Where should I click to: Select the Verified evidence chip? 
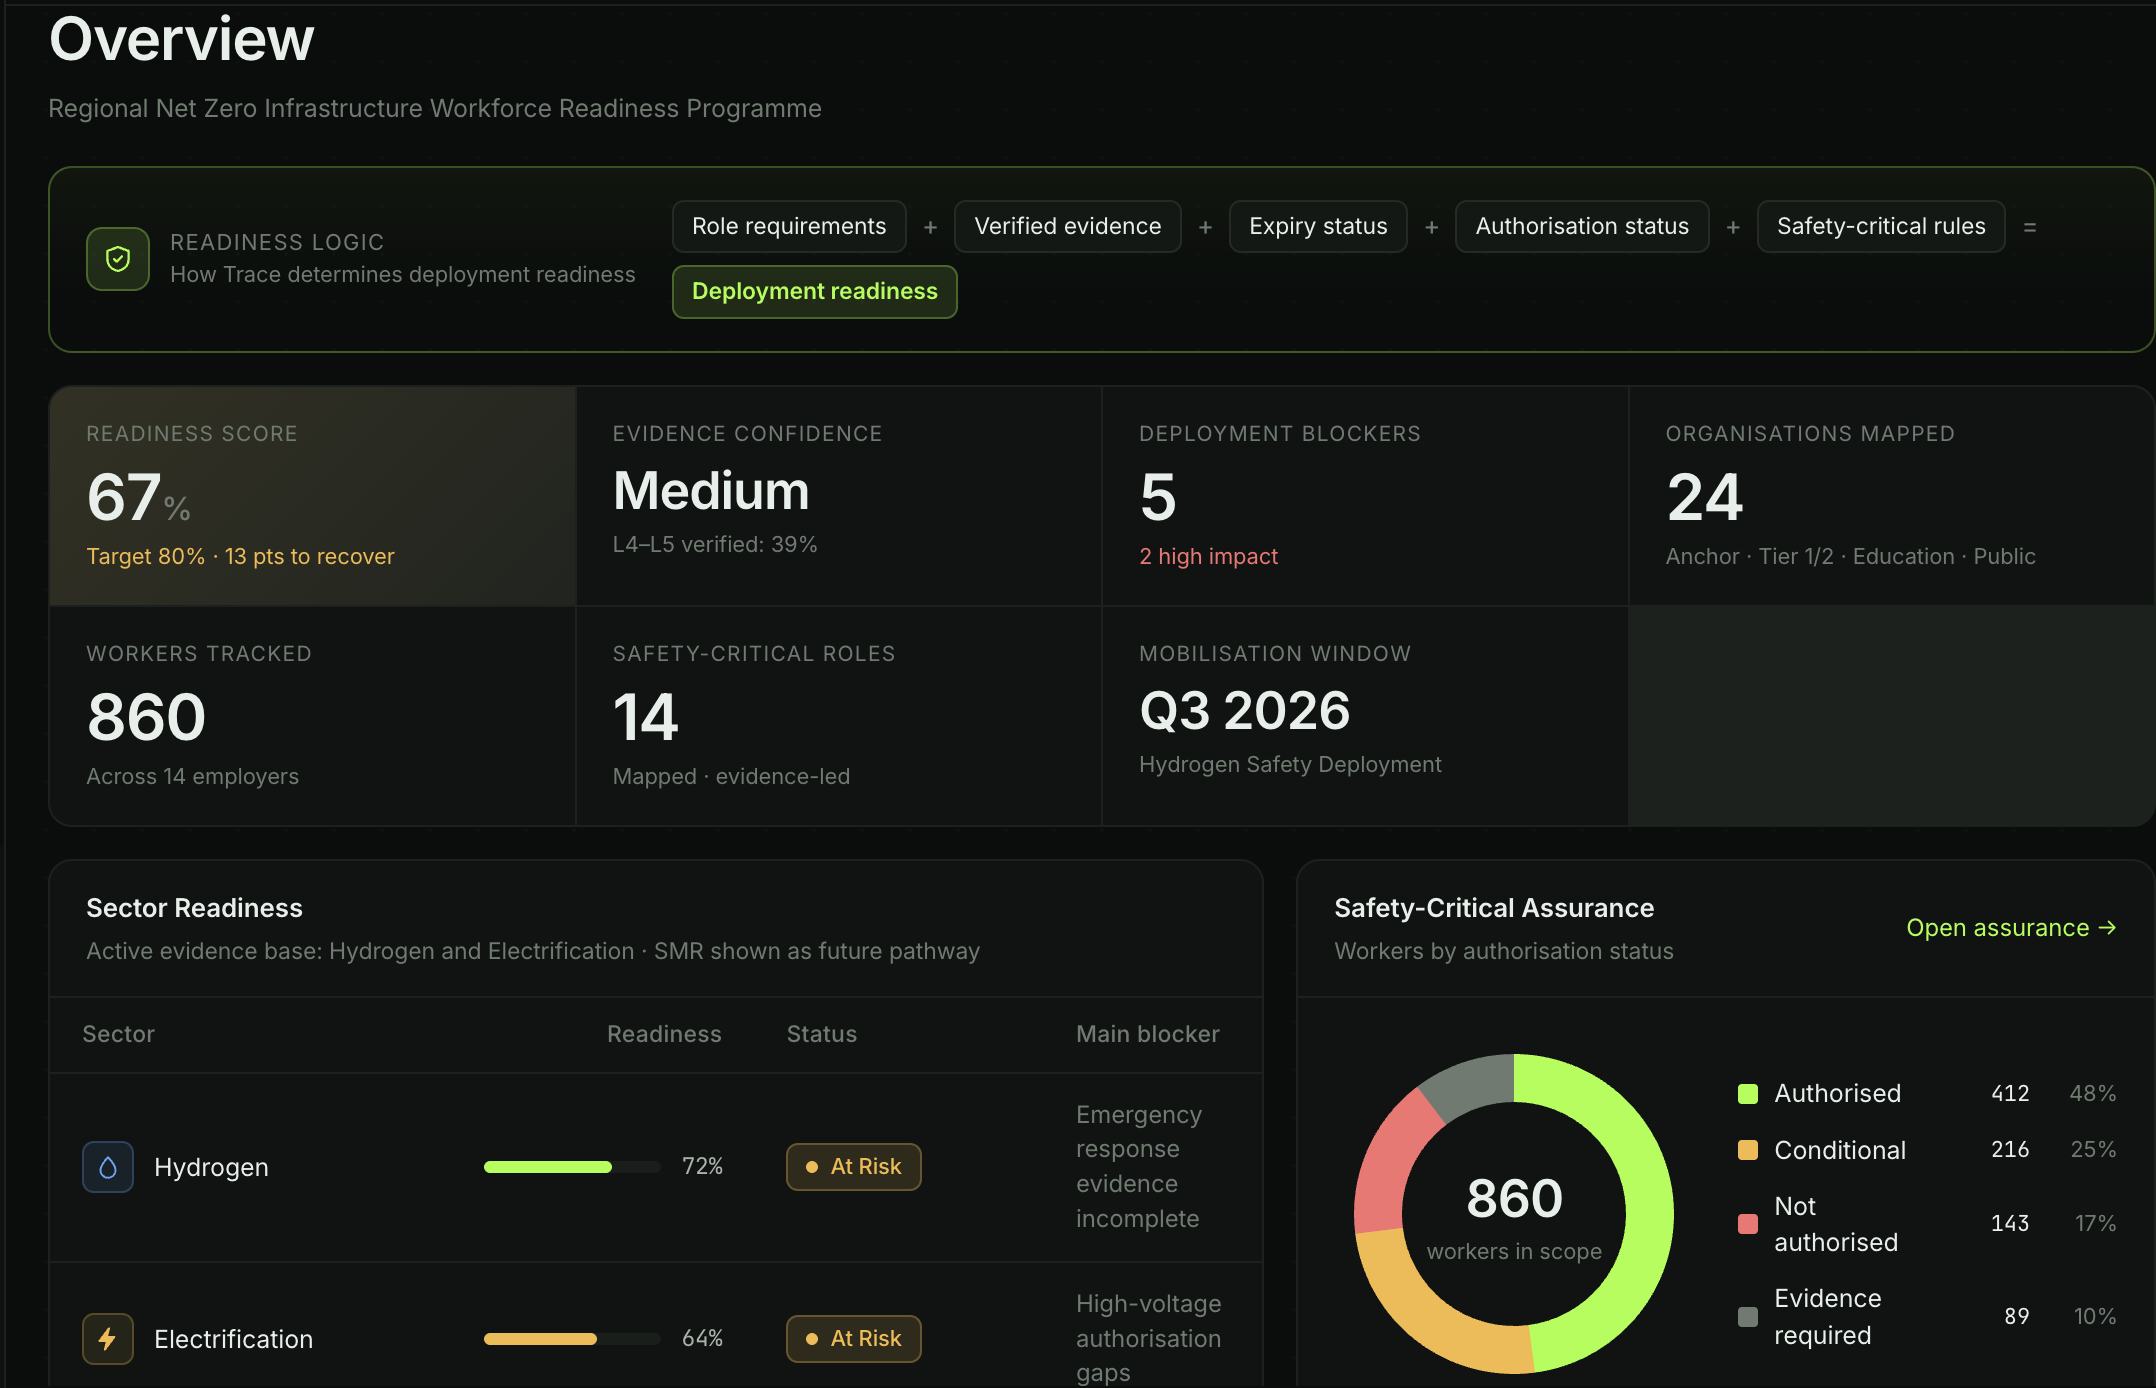(1068, 226)
